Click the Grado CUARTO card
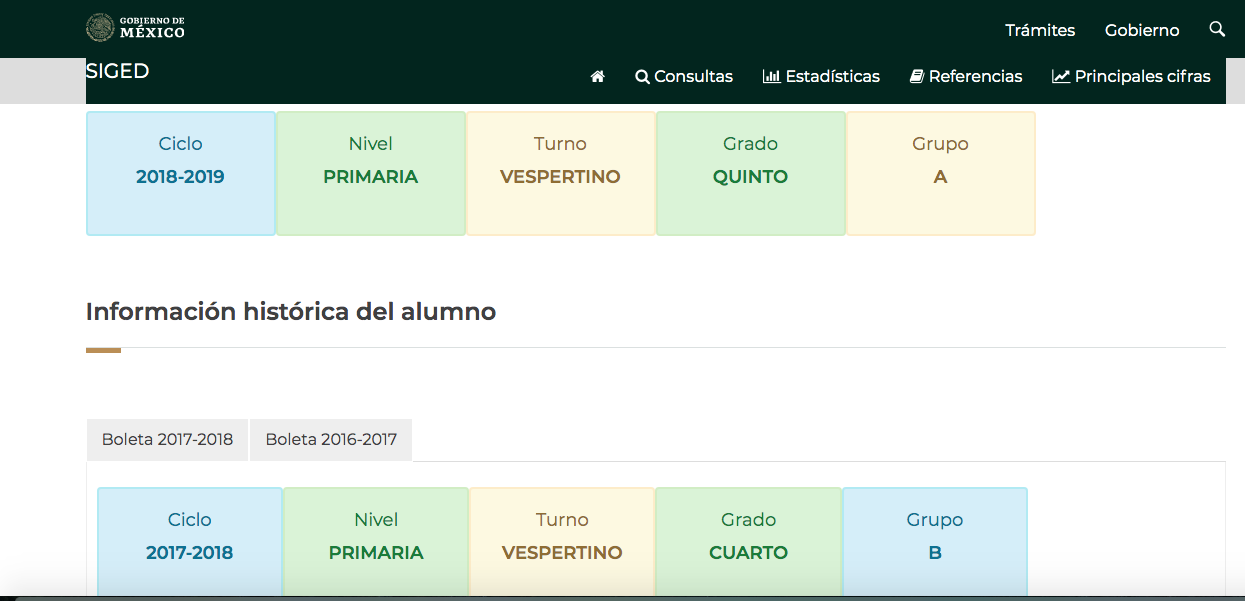 coord(748,541)
